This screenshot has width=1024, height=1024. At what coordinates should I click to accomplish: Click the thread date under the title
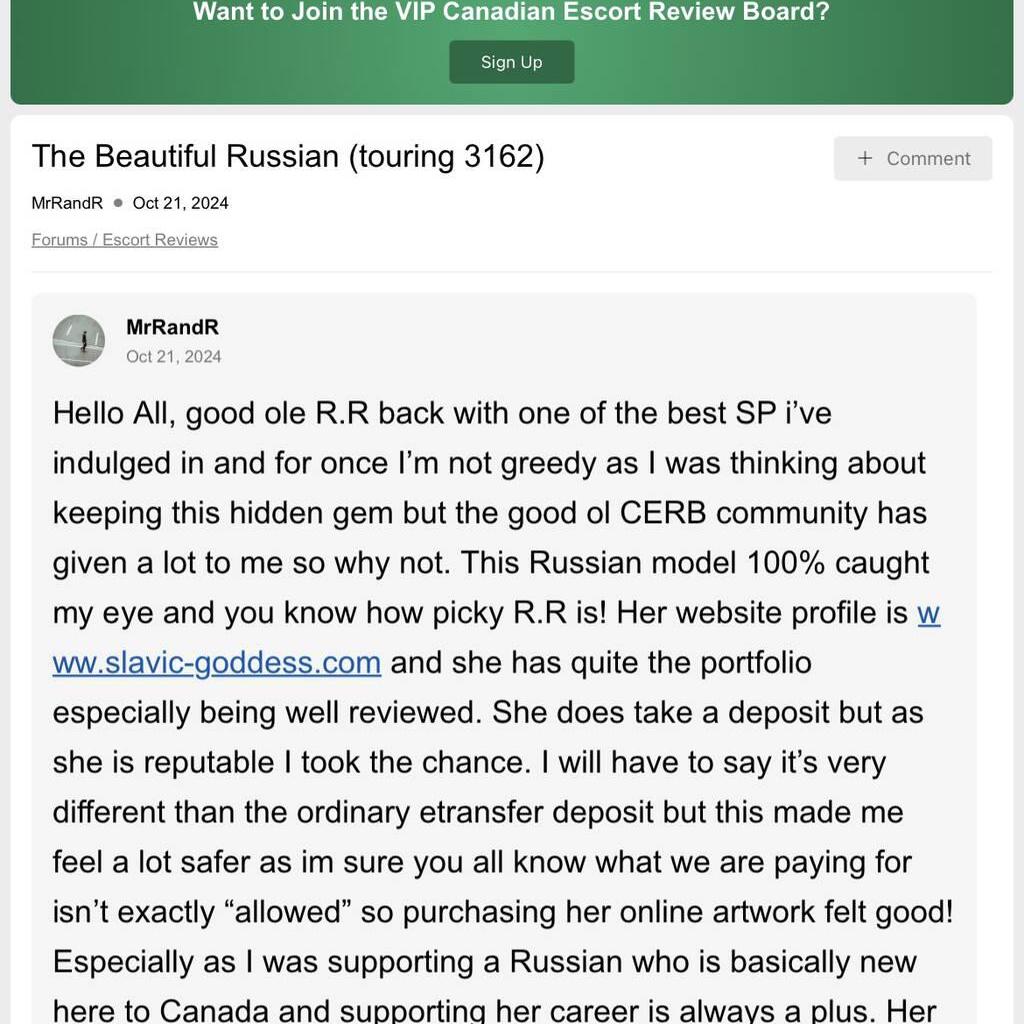(x=180, y=203)
